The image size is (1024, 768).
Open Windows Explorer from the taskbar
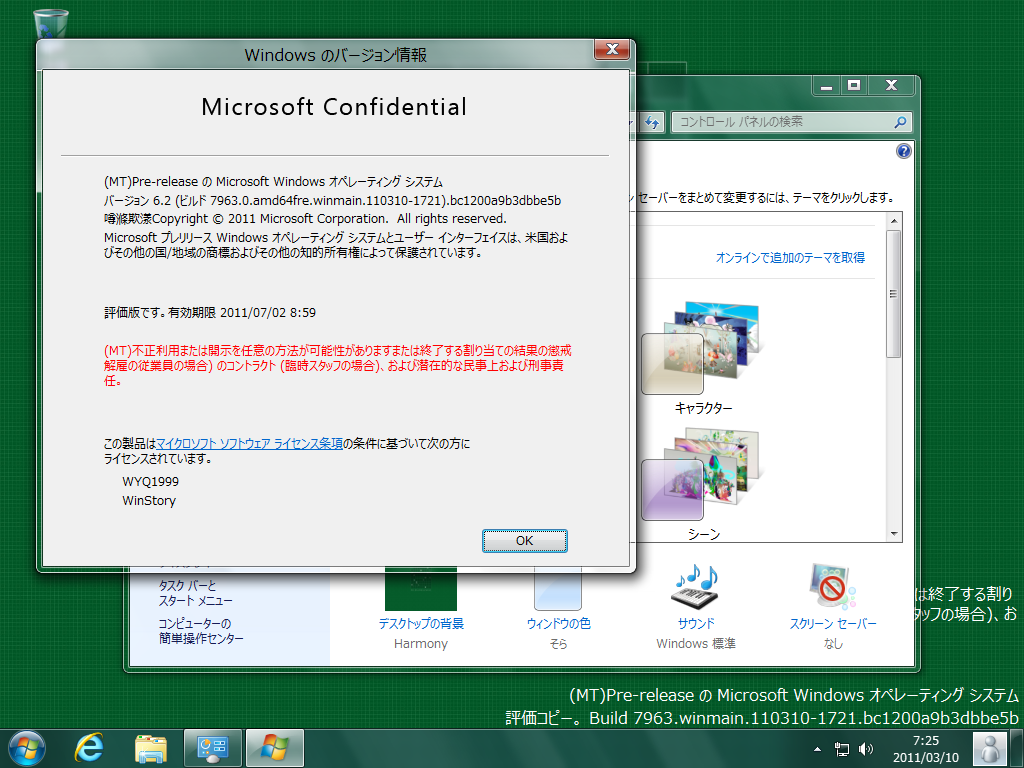coord(150,748)
